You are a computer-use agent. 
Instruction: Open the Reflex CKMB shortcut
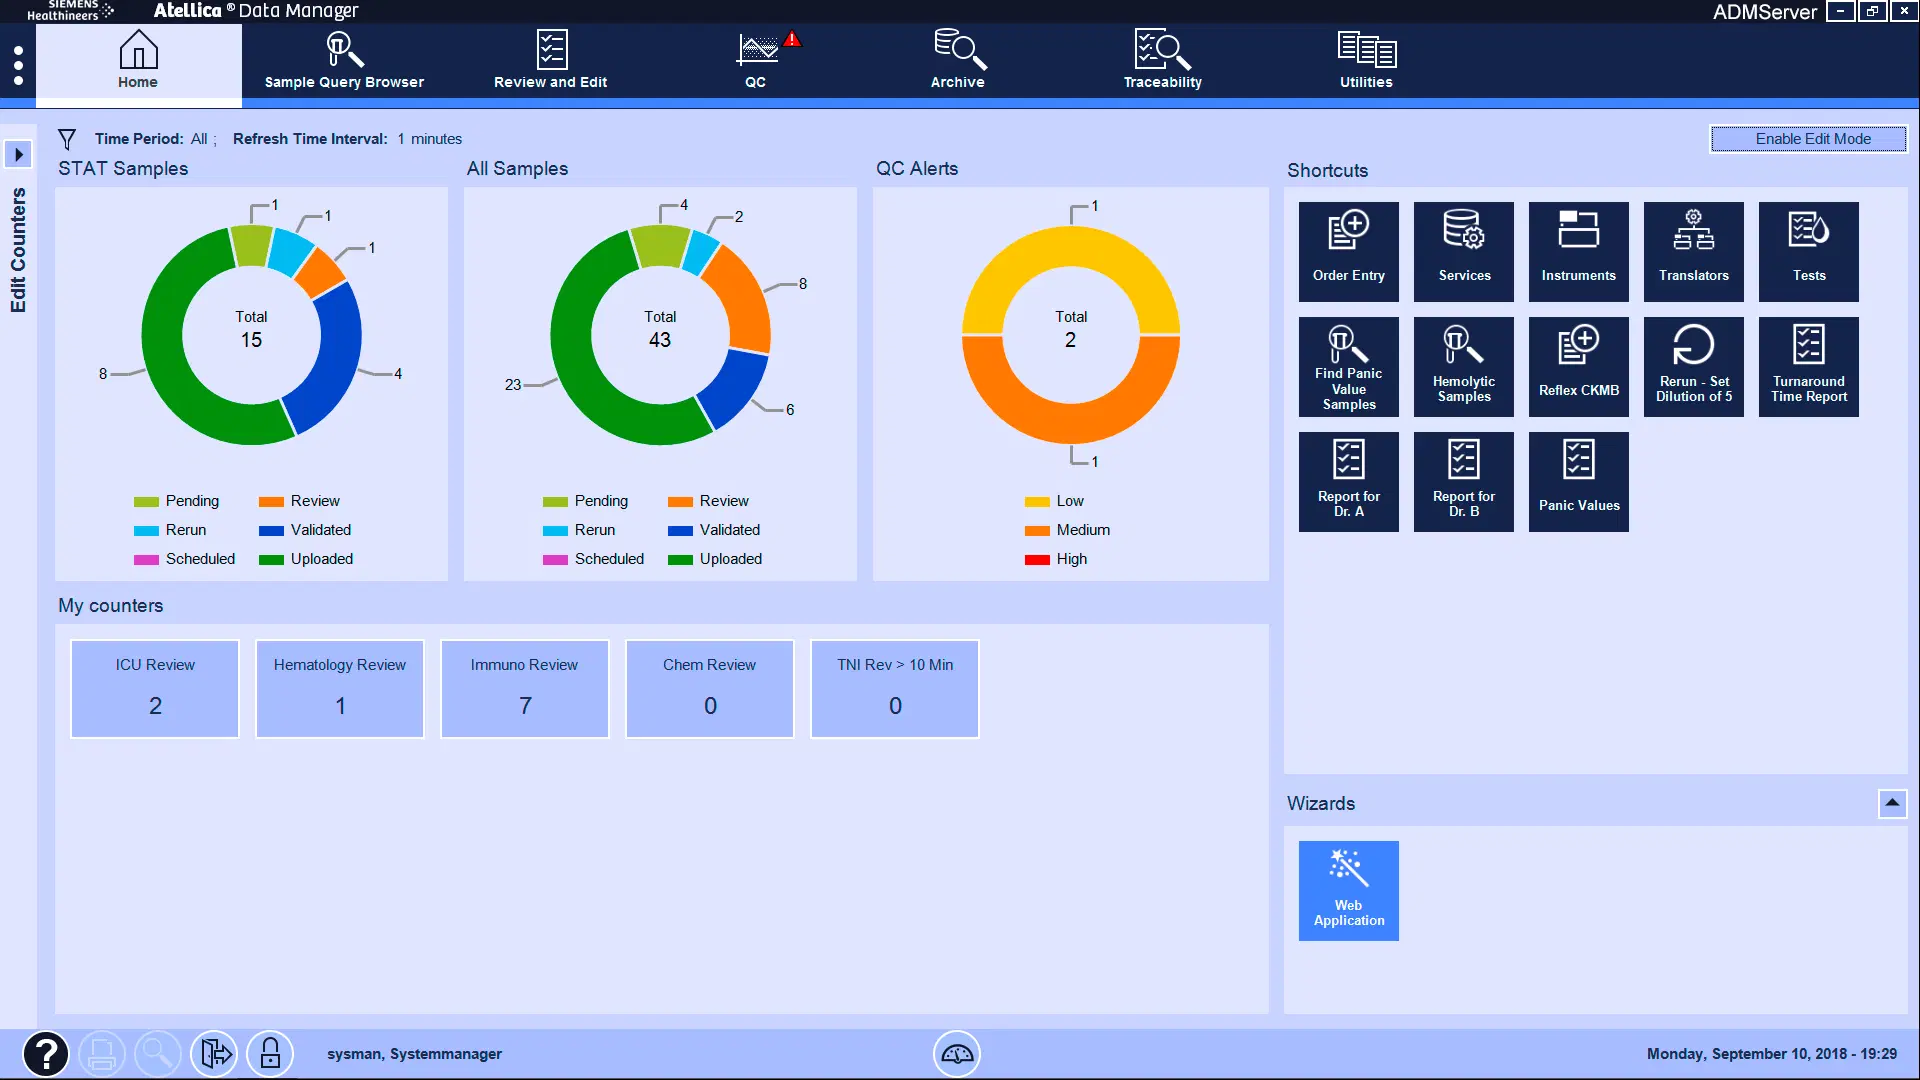pyautogui.click(x=1578, y=366)
